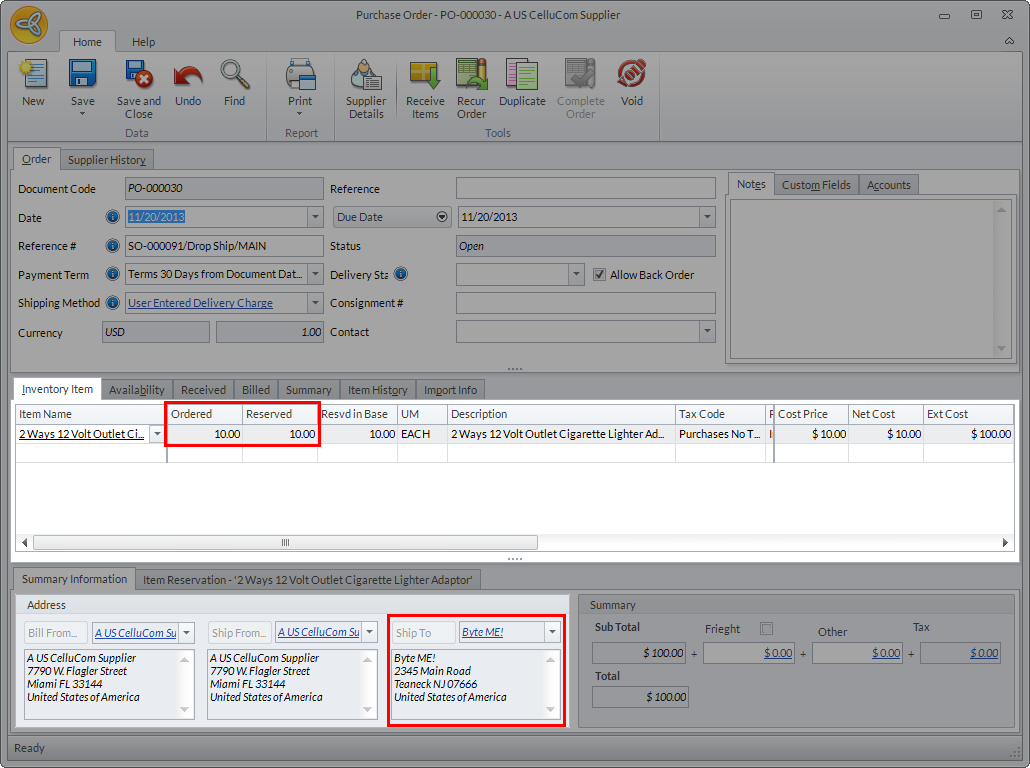Viewport: 1030px width, 768px height.
Task: Expand the Contact dropdown
Action: 706,332
